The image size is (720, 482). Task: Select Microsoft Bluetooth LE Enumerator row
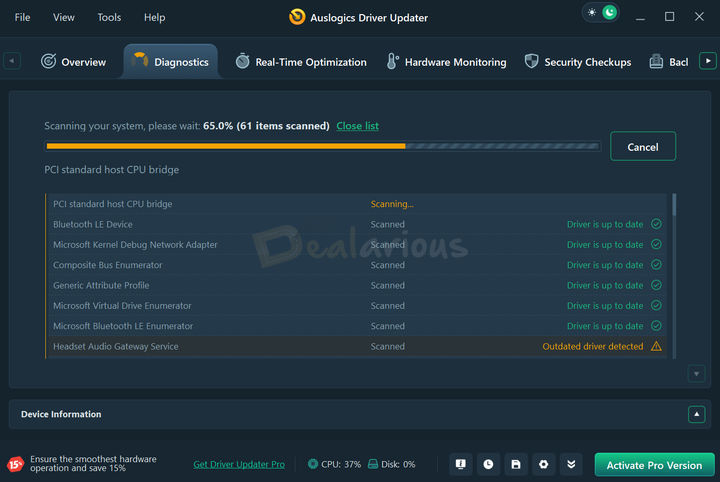(357, 326)
